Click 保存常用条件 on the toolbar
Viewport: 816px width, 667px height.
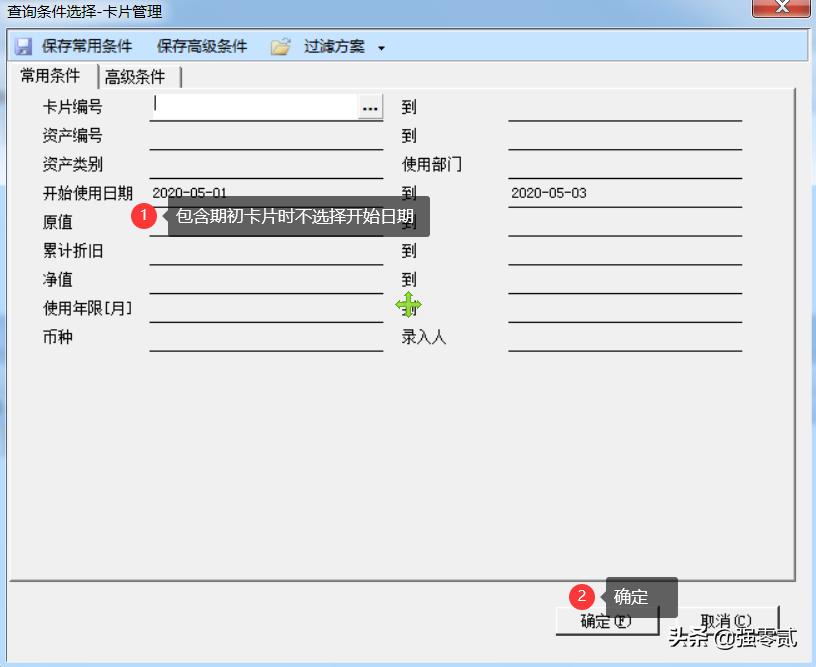coord(89,45)
